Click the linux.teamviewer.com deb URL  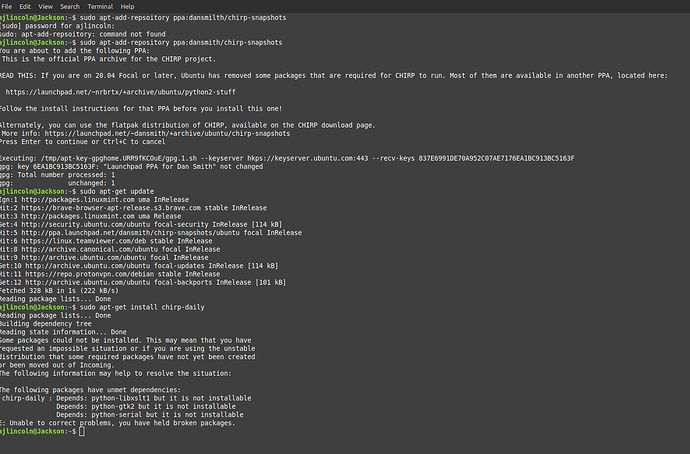(x=86, y=241)
